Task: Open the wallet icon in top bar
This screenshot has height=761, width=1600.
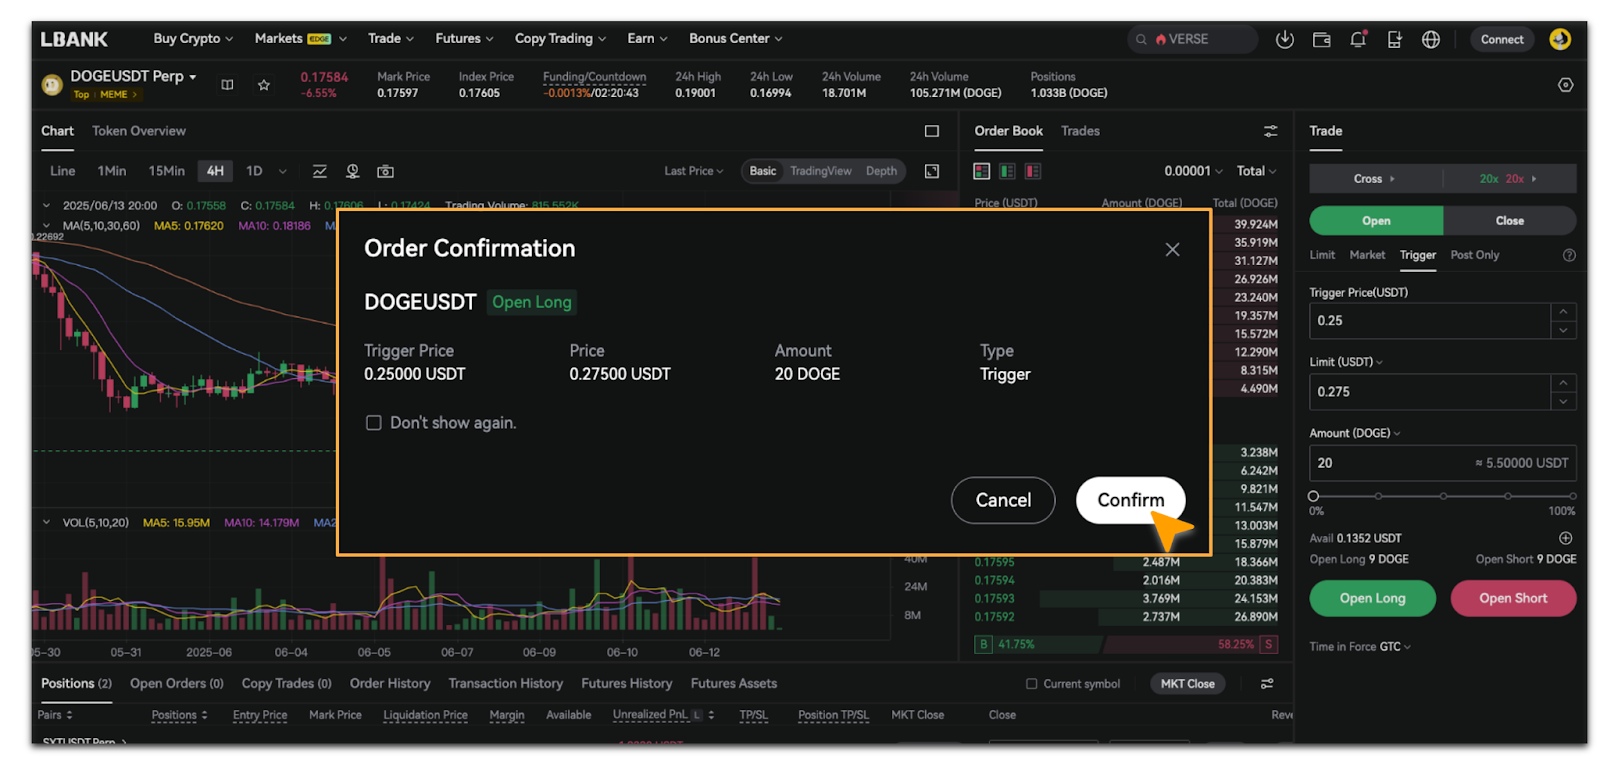Action: point(1321,39)
